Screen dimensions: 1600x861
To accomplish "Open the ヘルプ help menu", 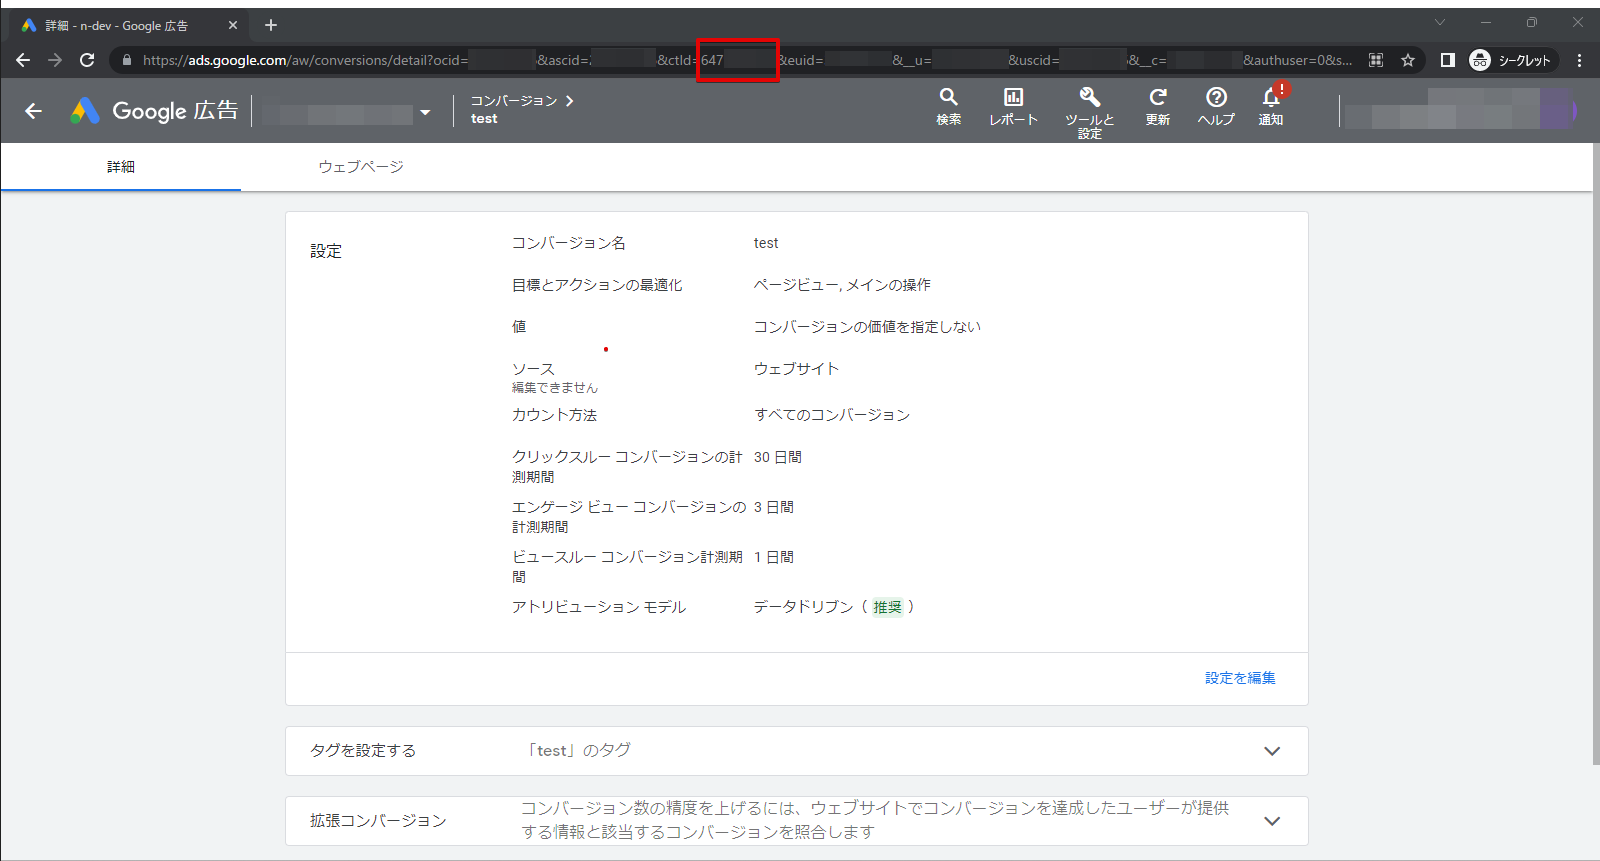I will coord(1216,106).
